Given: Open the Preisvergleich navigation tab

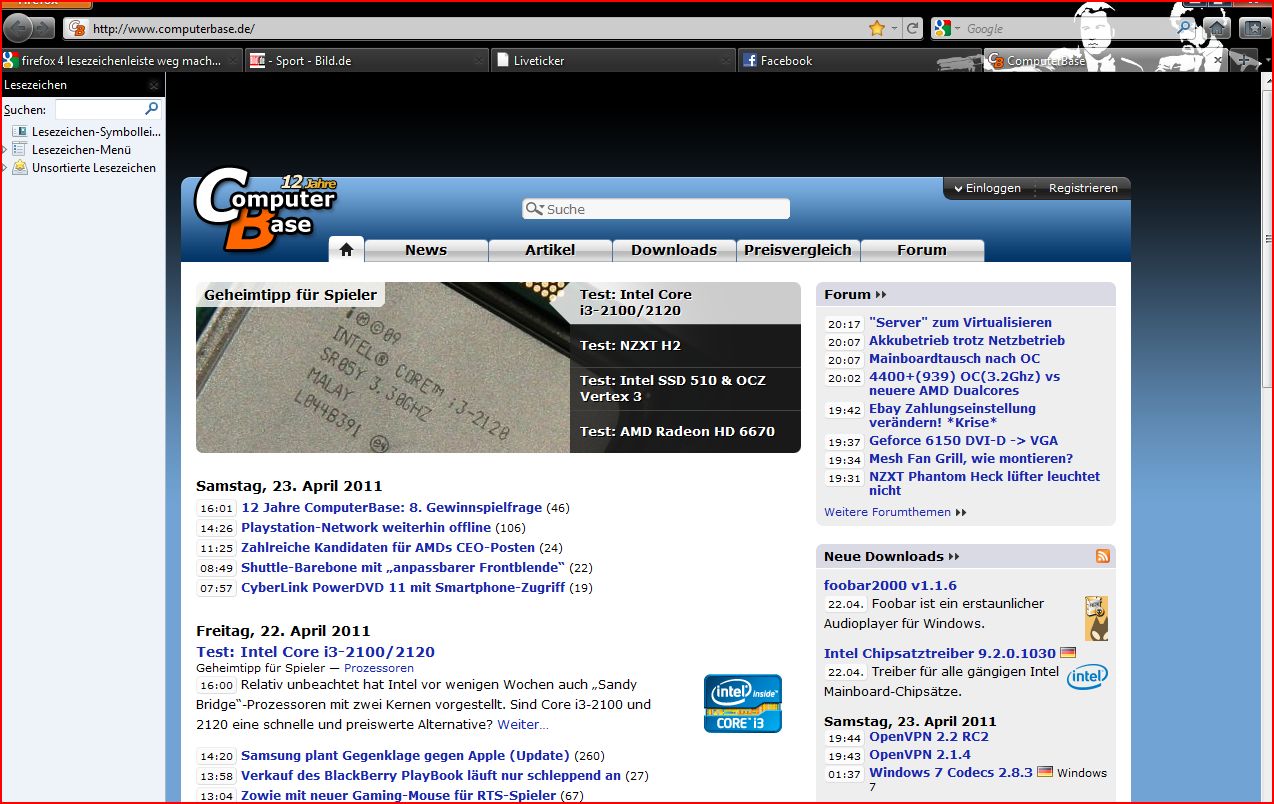Looking at the screenshot, I should click(798, 250).
